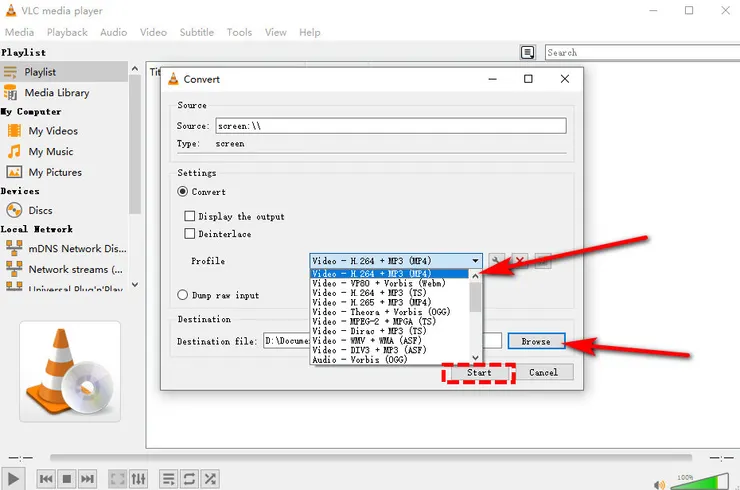Choose Video - DIV3 + MP3 (ASF)

[390, 350]
